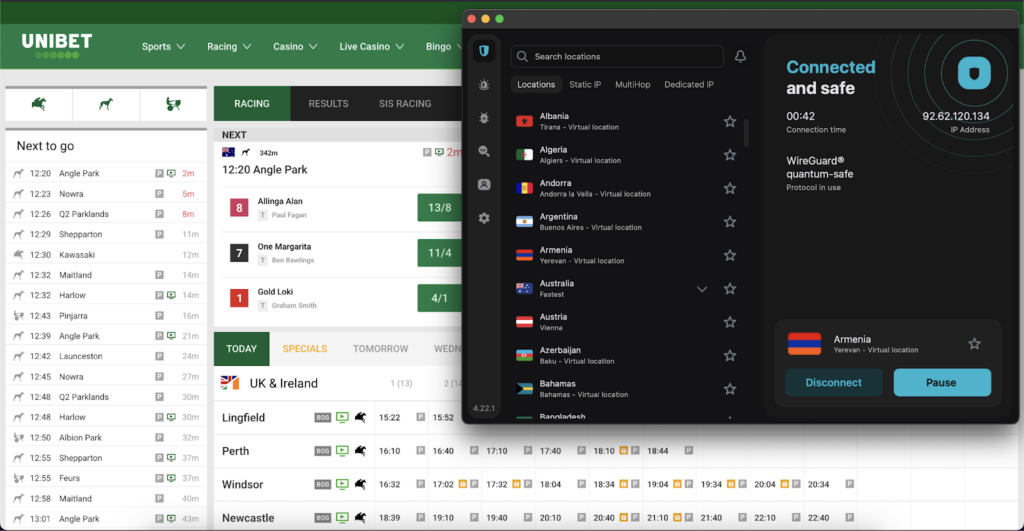Viewport: 1024px width, 531px height.
Task: Click the BOG badge on Perth row
Action: [323, 451]
